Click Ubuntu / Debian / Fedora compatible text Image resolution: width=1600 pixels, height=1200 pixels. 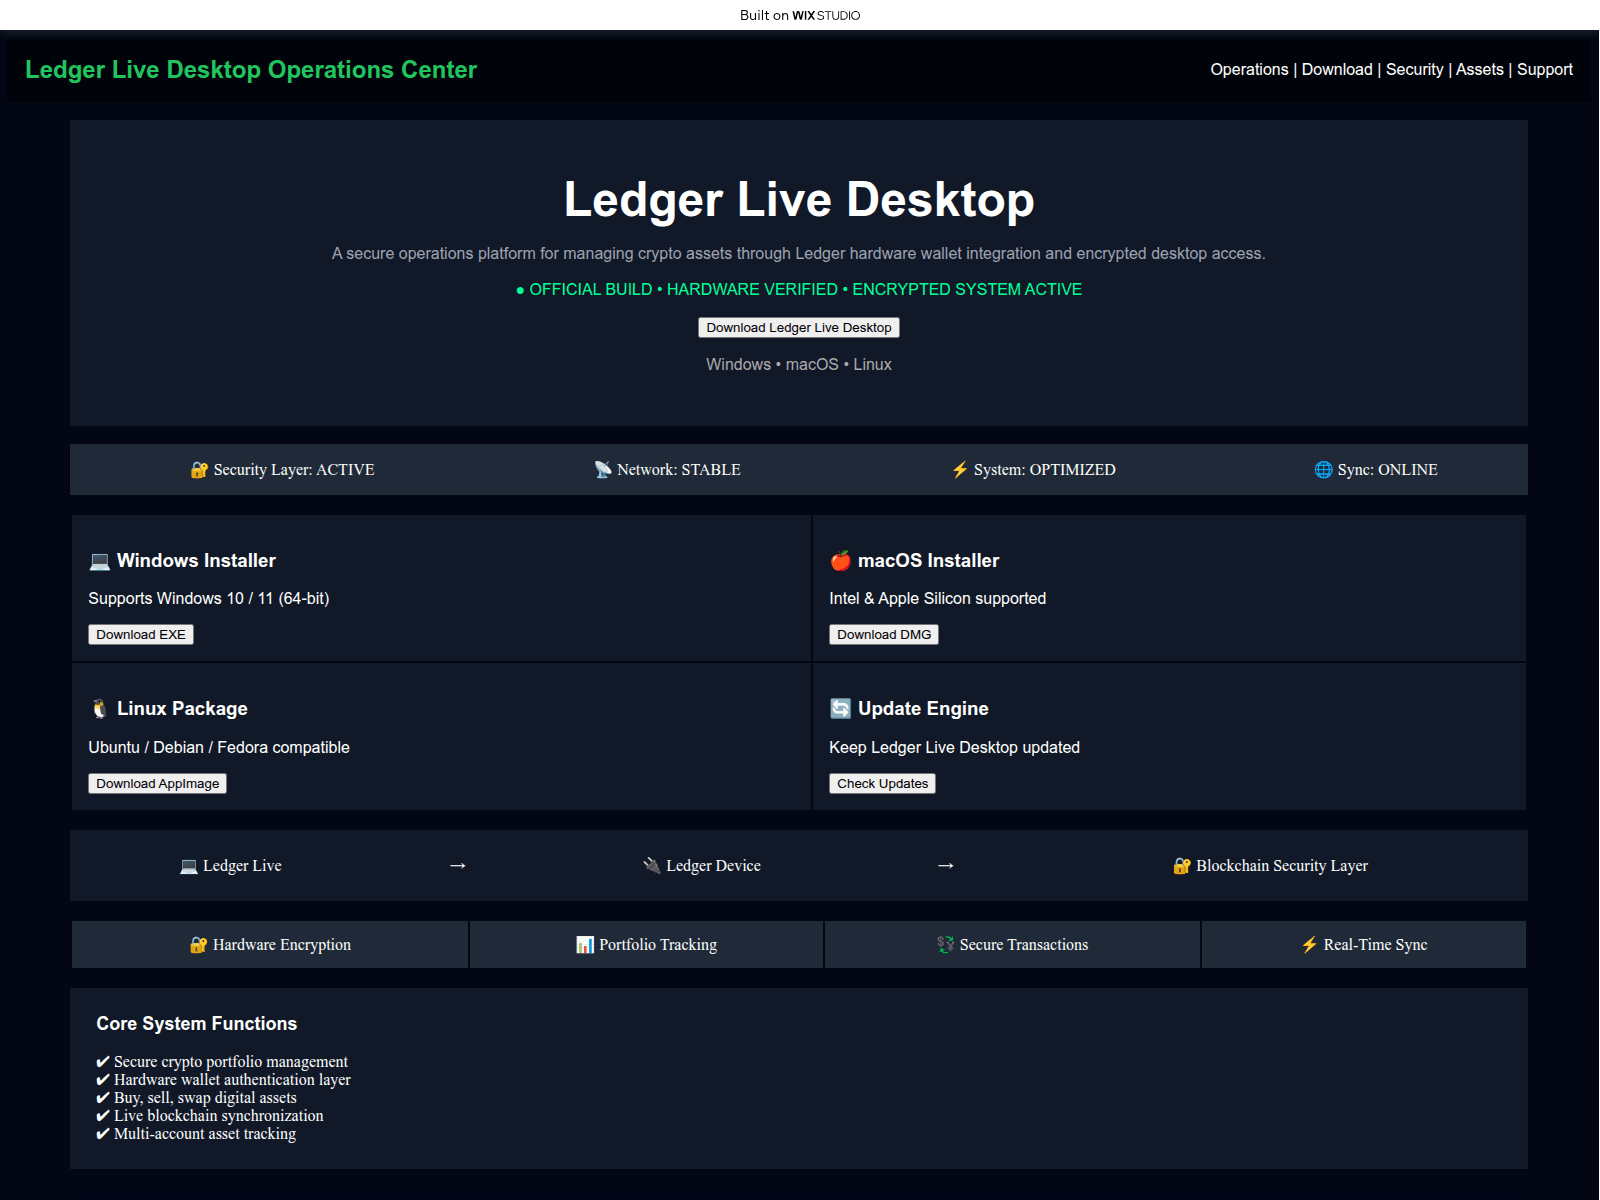[x=219, y=748]
